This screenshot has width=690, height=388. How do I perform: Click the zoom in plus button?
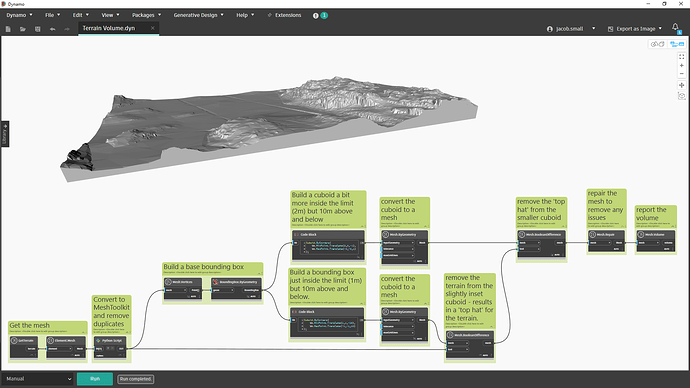tap(682, 66)
